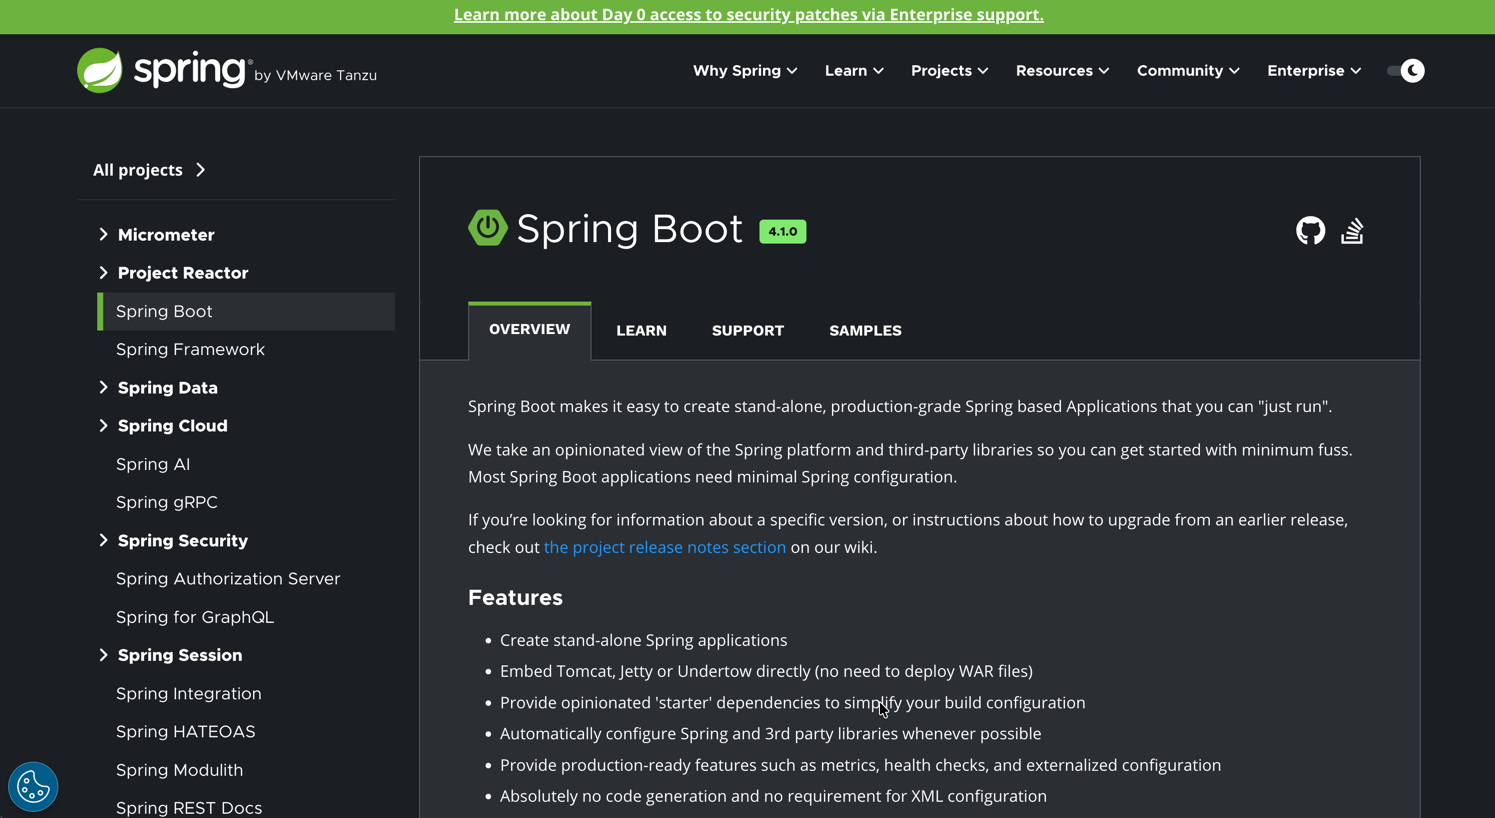
Task: Go to All projects
Action: click(x=149, y=170)
